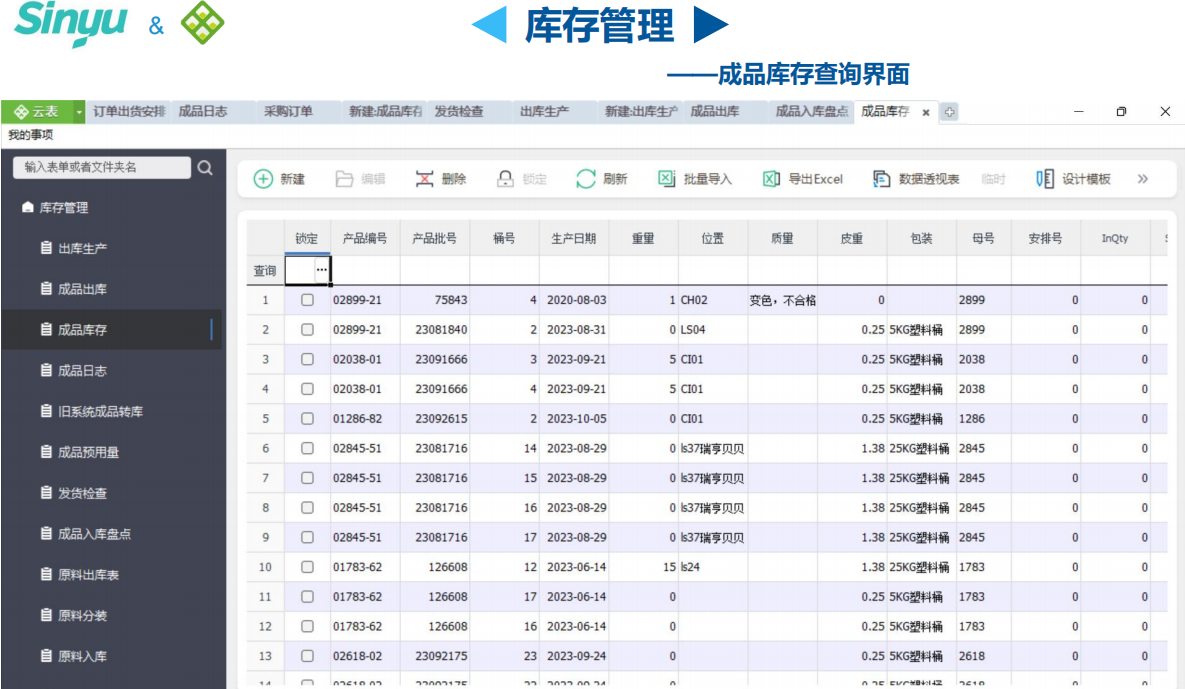Export data with 导出Excel

click(803, 179)
